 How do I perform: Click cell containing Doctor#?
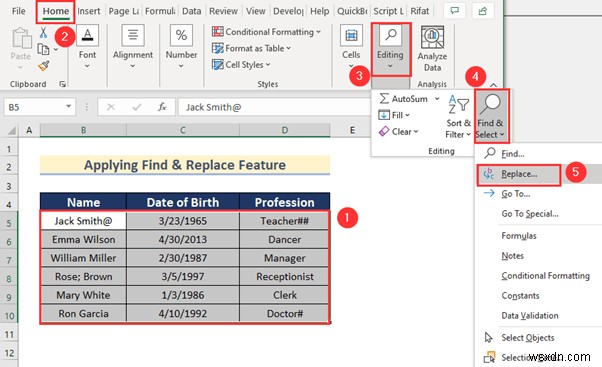pyautogui.click(x=284, y=314)
